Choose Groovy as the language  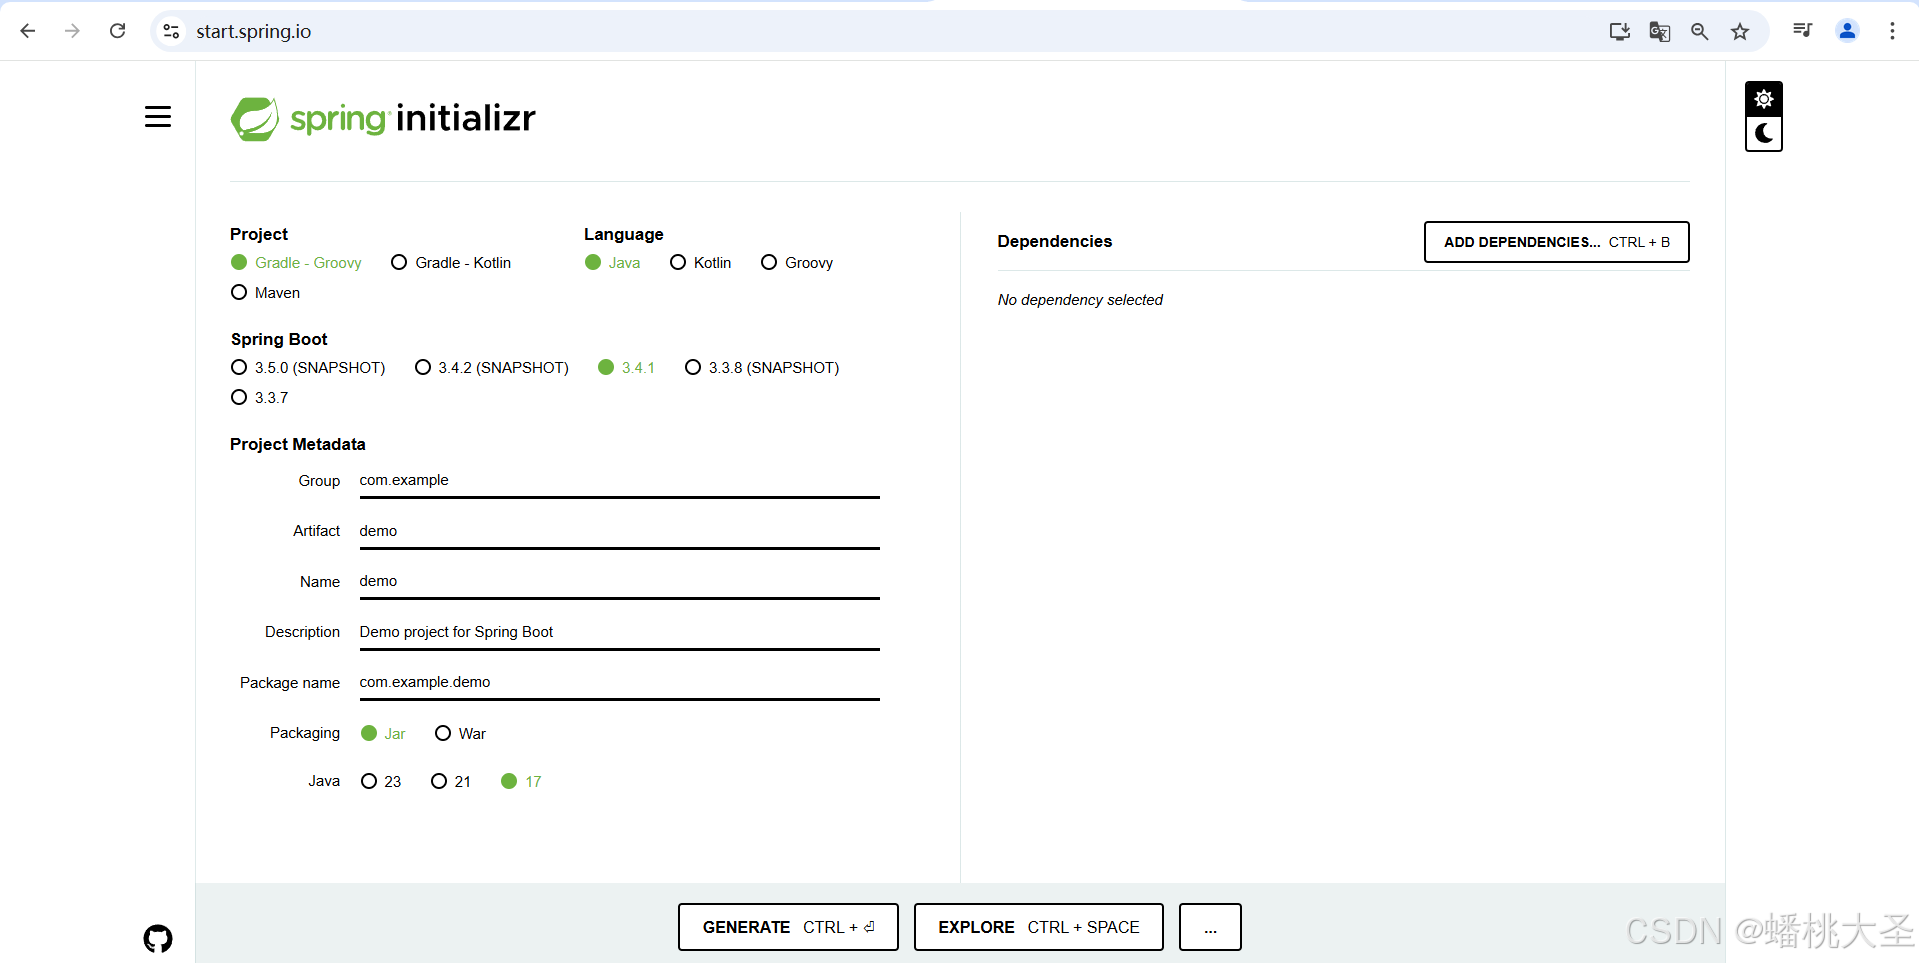coord(797,263)
